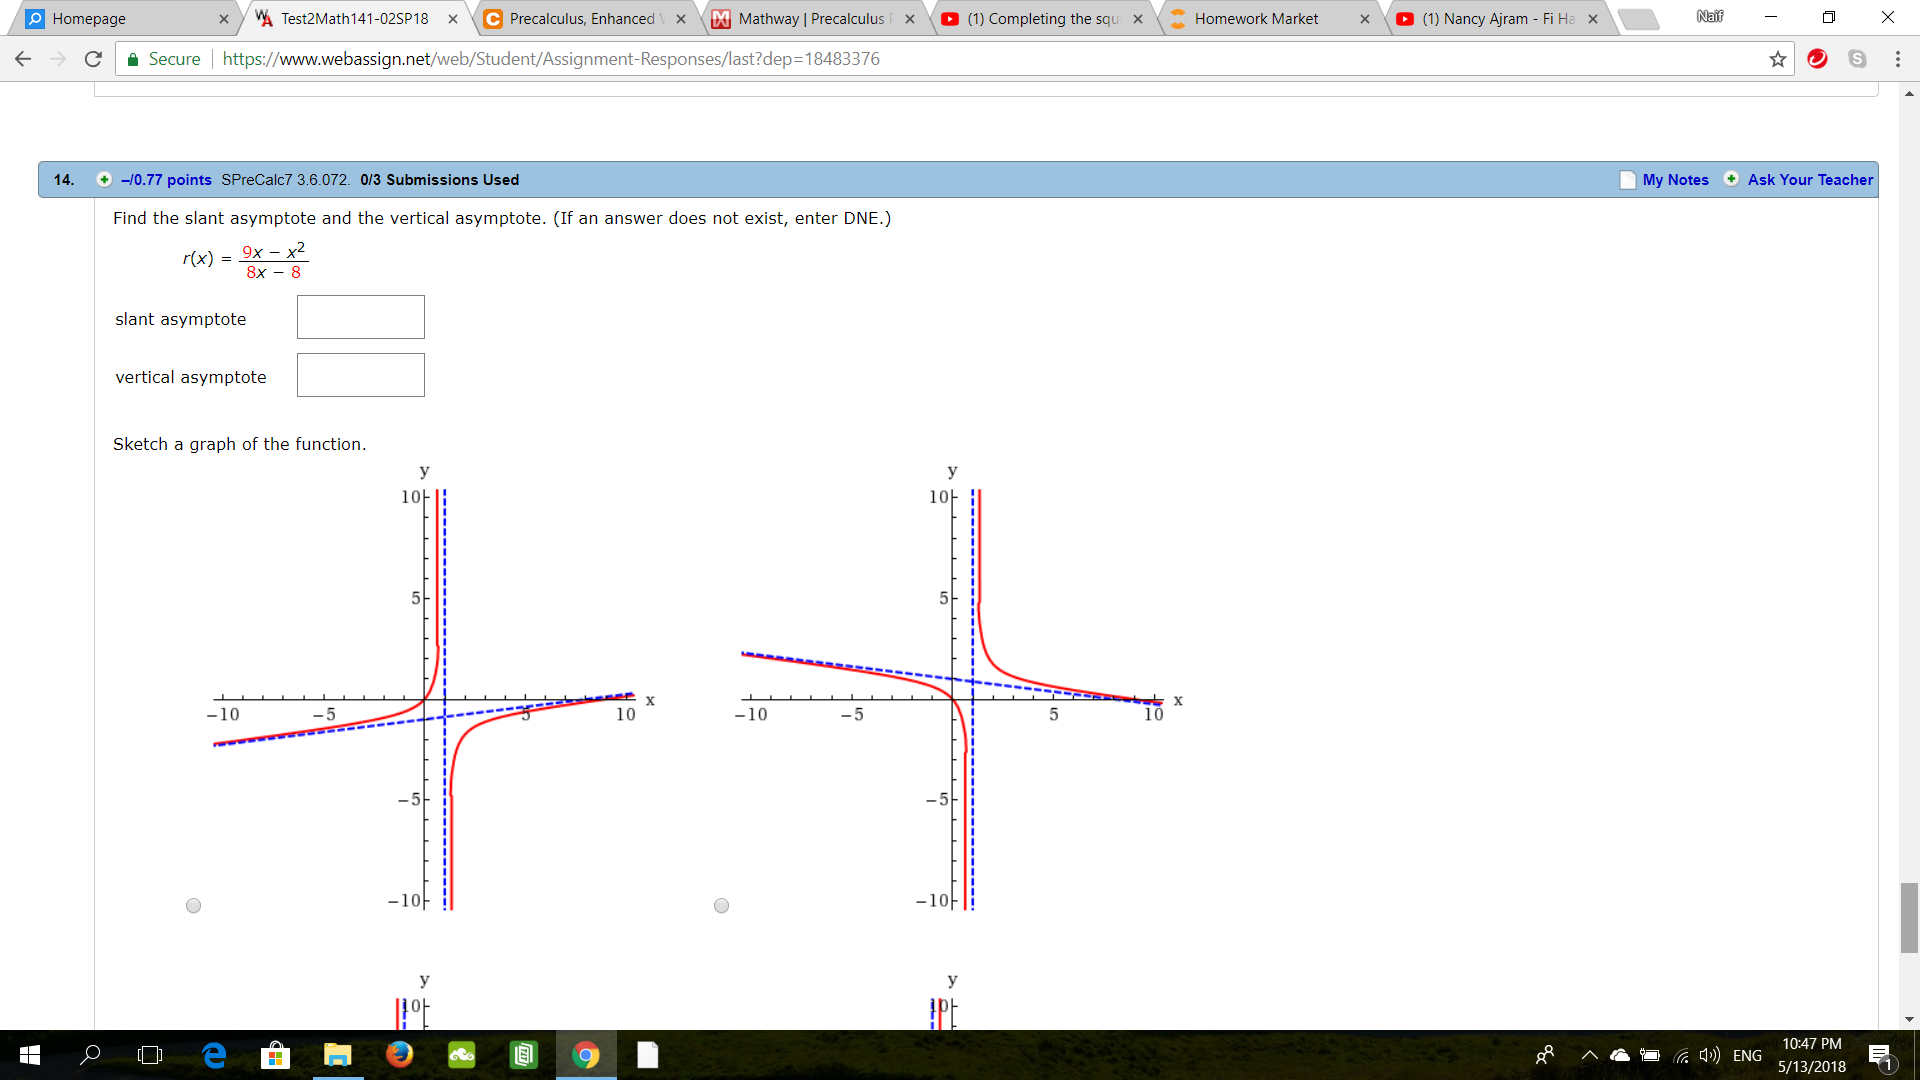Open File Explorer from the taskbar
Viewport: 1920px width, 1080px height.
[x=337, y=1055]
